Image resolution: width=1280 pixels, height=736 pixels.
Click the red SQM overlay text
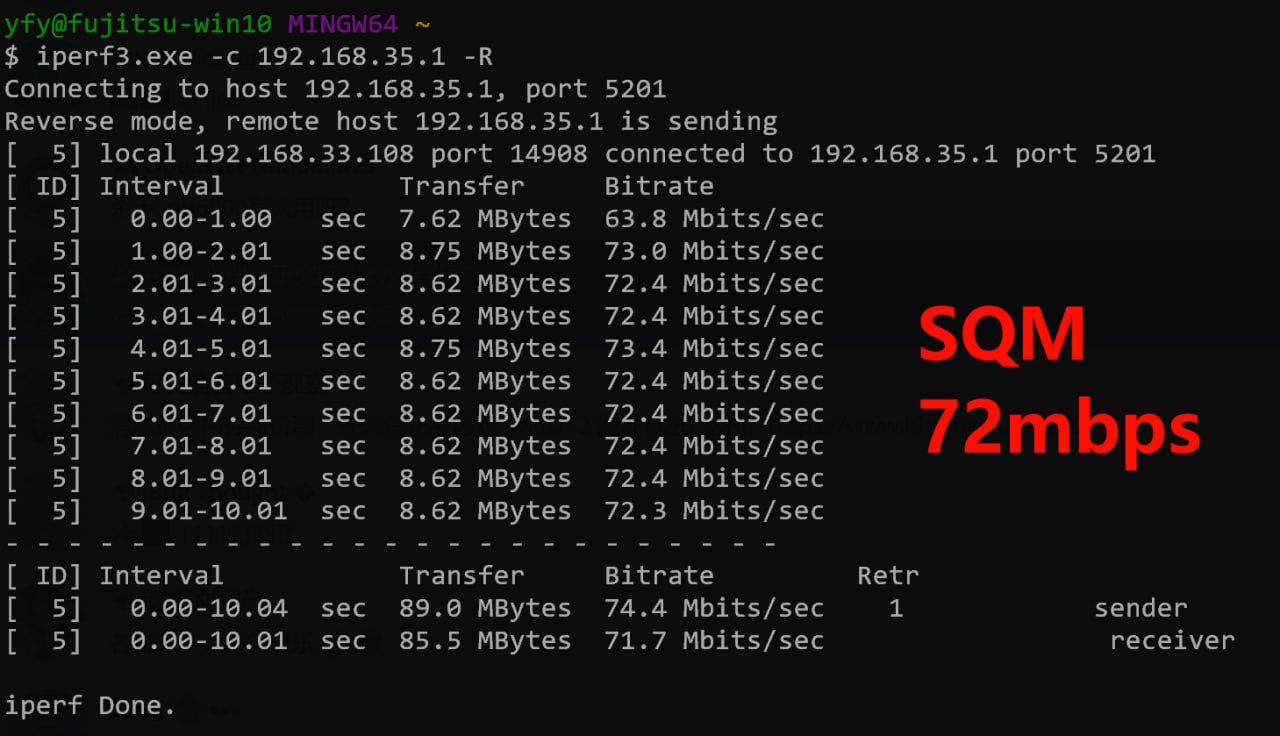pyautogui.click(x=1002, y=335)
